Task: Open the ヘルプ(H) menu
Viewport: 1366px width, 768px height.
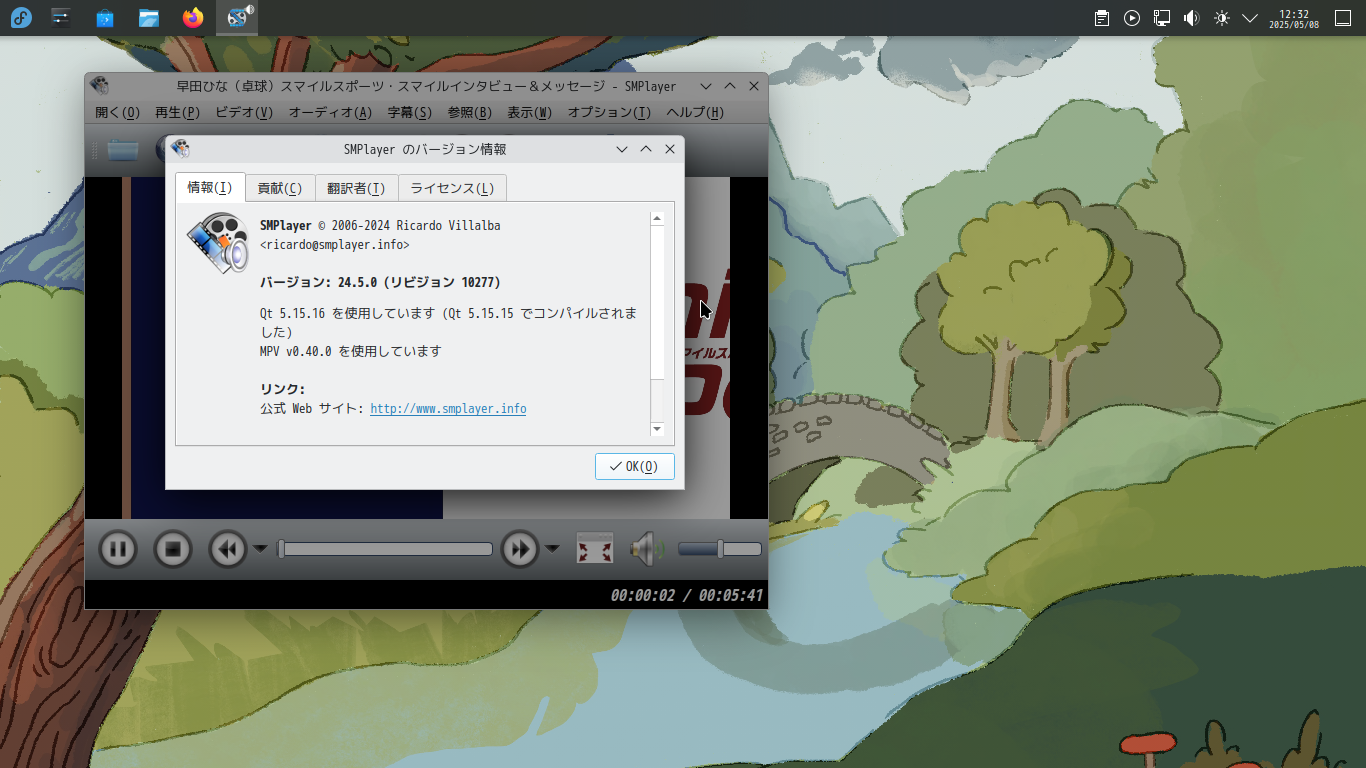Action: (x=695, y=112)
